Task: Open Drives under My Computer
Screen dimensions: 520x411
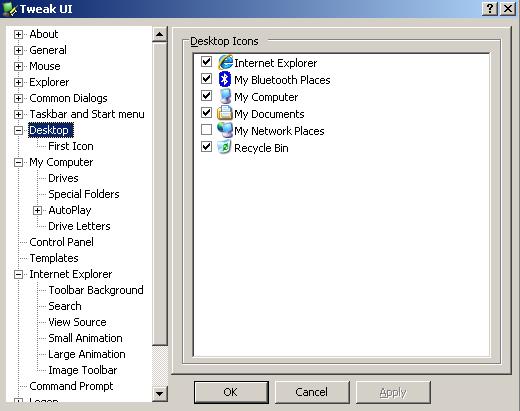Action: [x=63, y=178]
